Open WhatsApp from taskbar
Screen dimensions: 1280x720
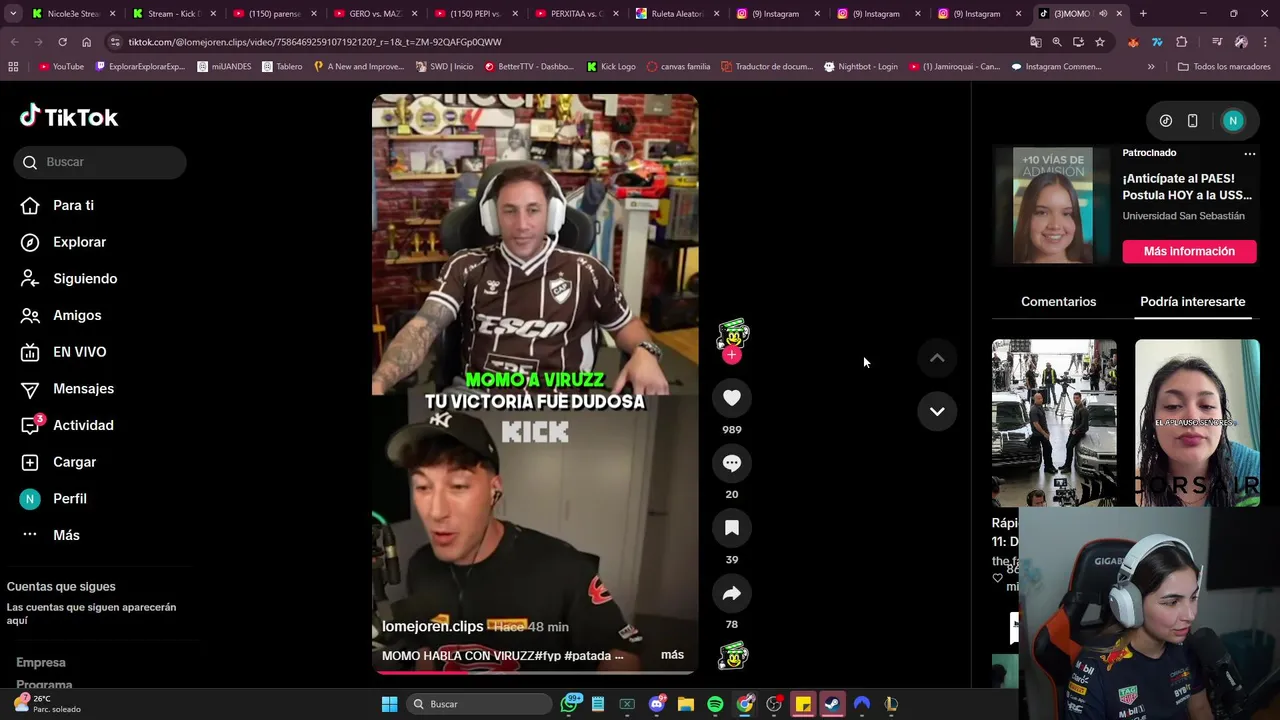(x=570, y=704)
